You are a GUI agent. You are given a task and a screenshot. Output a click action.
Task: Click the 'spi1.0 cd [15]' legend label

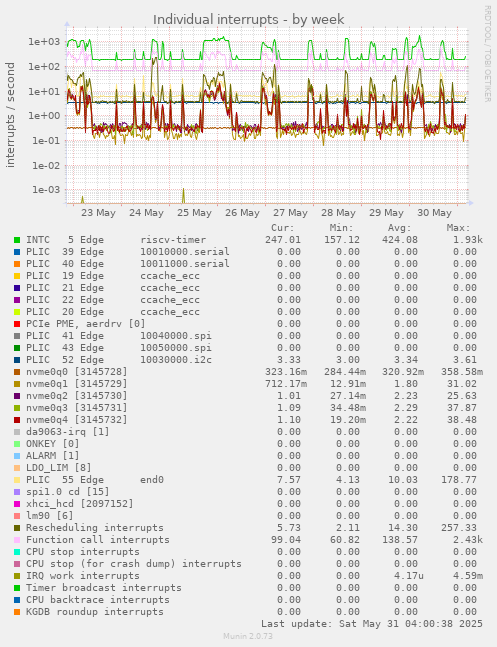pyautogui.click(x=68, y=492)
